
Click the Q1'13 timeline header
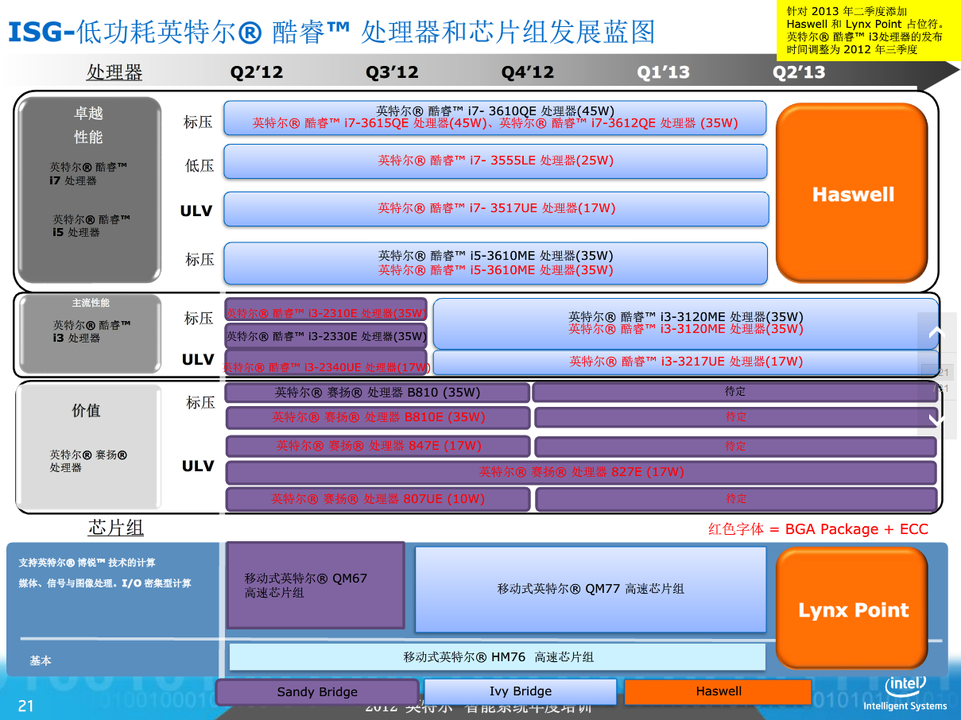[663, 72]
